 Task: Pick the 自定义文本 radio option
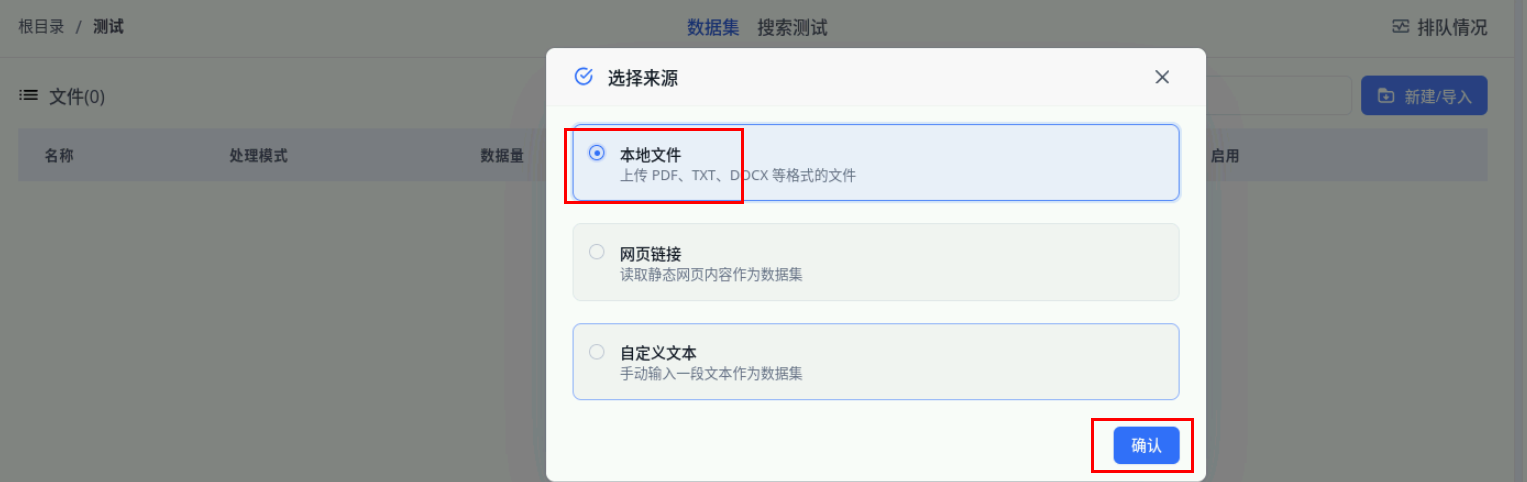(597, 352)
